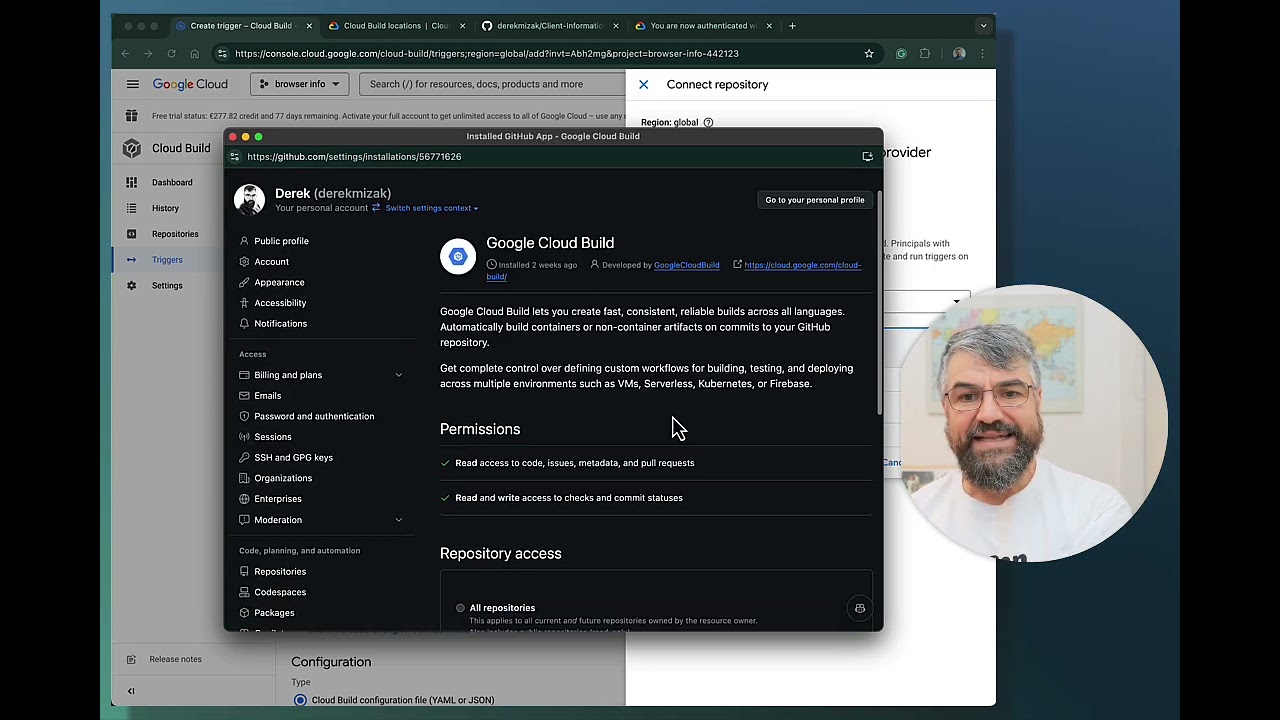Reload the Cloud console page
Viewport: 1280px width, 720px height.
[171, 54]
